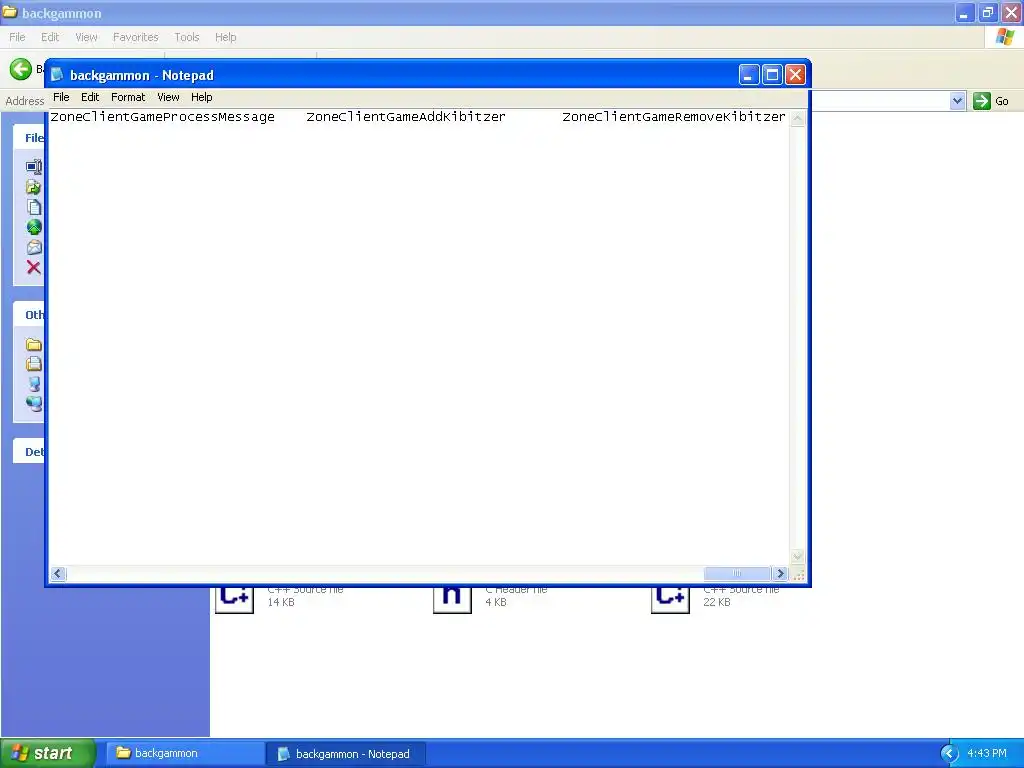Click the E-mail this file envelope icon
Viewport: 1024px width, 768px height.
[34, 248]
